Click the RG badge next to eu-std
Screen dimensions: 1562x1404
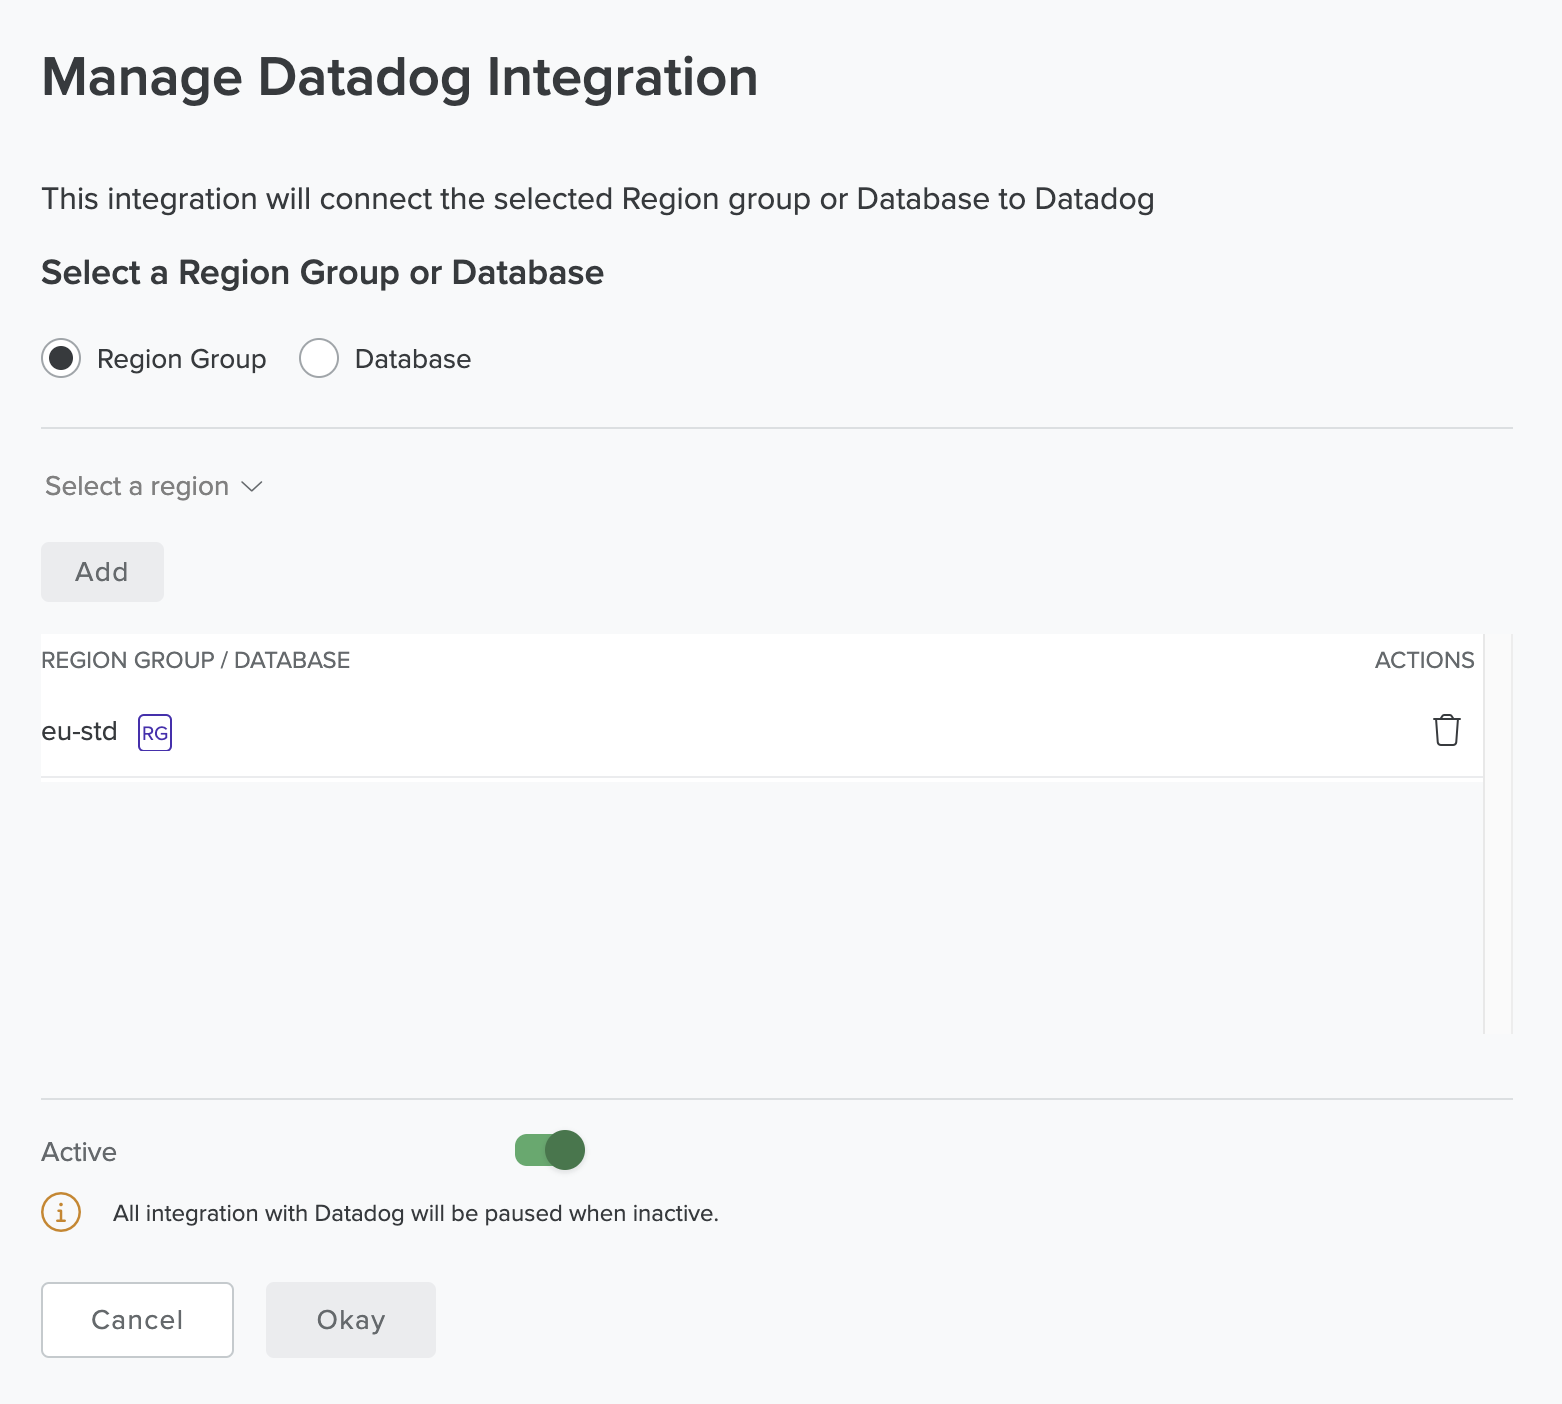(155, 733)
